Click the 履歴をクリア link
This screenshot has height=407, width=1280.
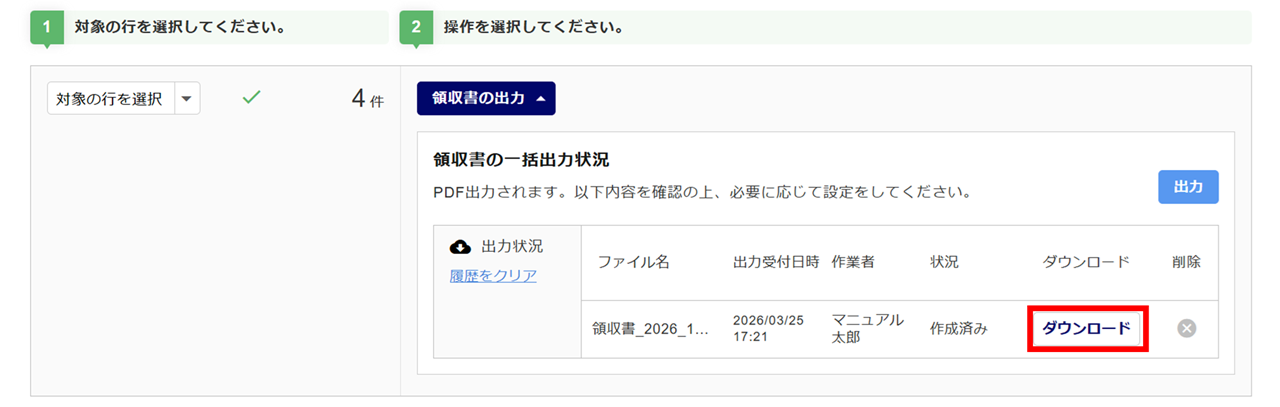[493, 276]
